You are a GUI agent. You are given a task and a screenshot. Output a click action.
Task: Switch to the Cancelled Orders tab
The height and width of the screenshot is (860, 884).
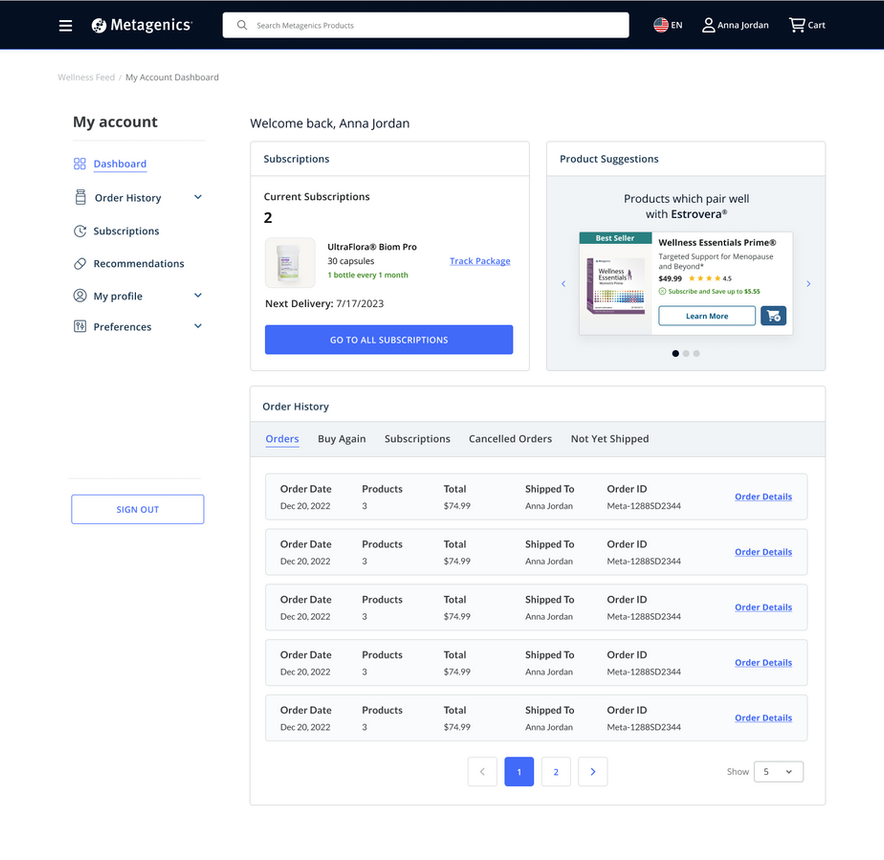pyautogui.click(x=510, y=439)
